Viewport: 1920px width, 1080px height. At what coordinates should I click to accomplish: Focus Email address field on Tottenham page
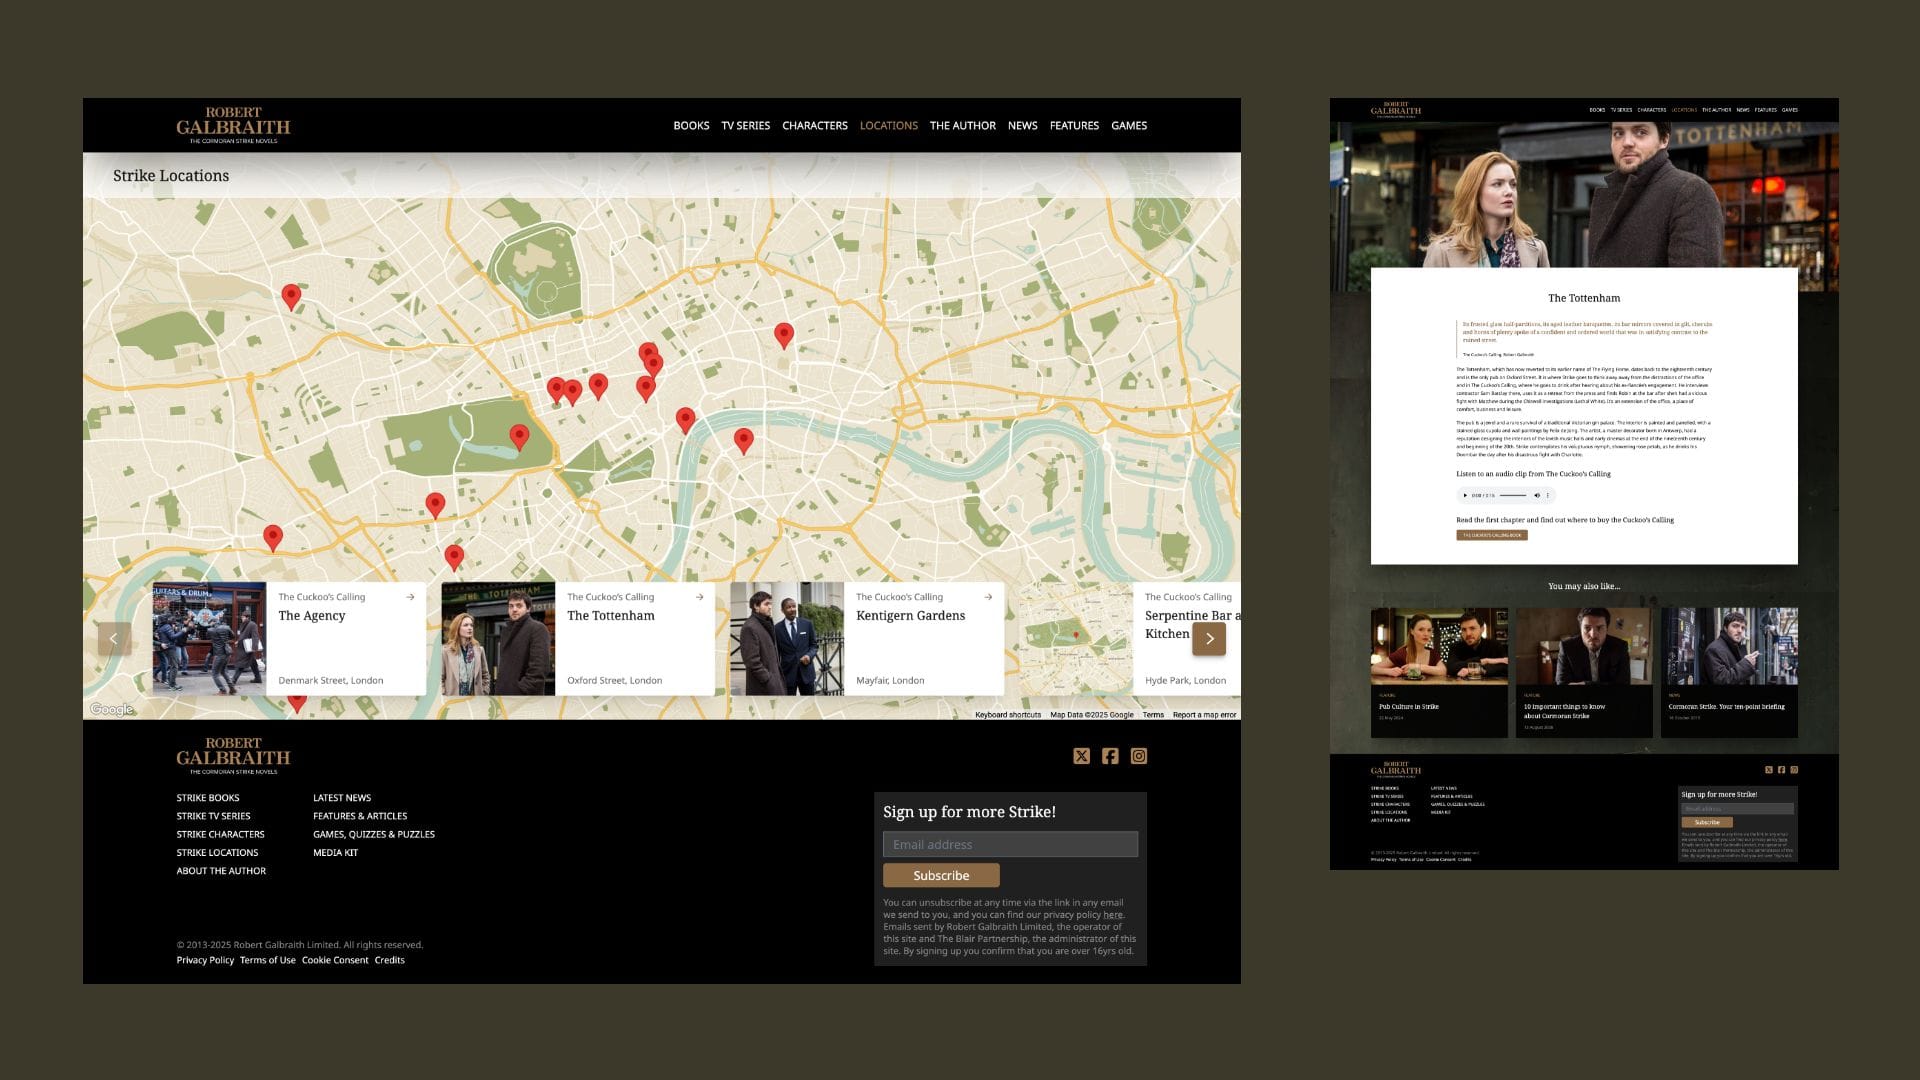[x=1738, y=809]
